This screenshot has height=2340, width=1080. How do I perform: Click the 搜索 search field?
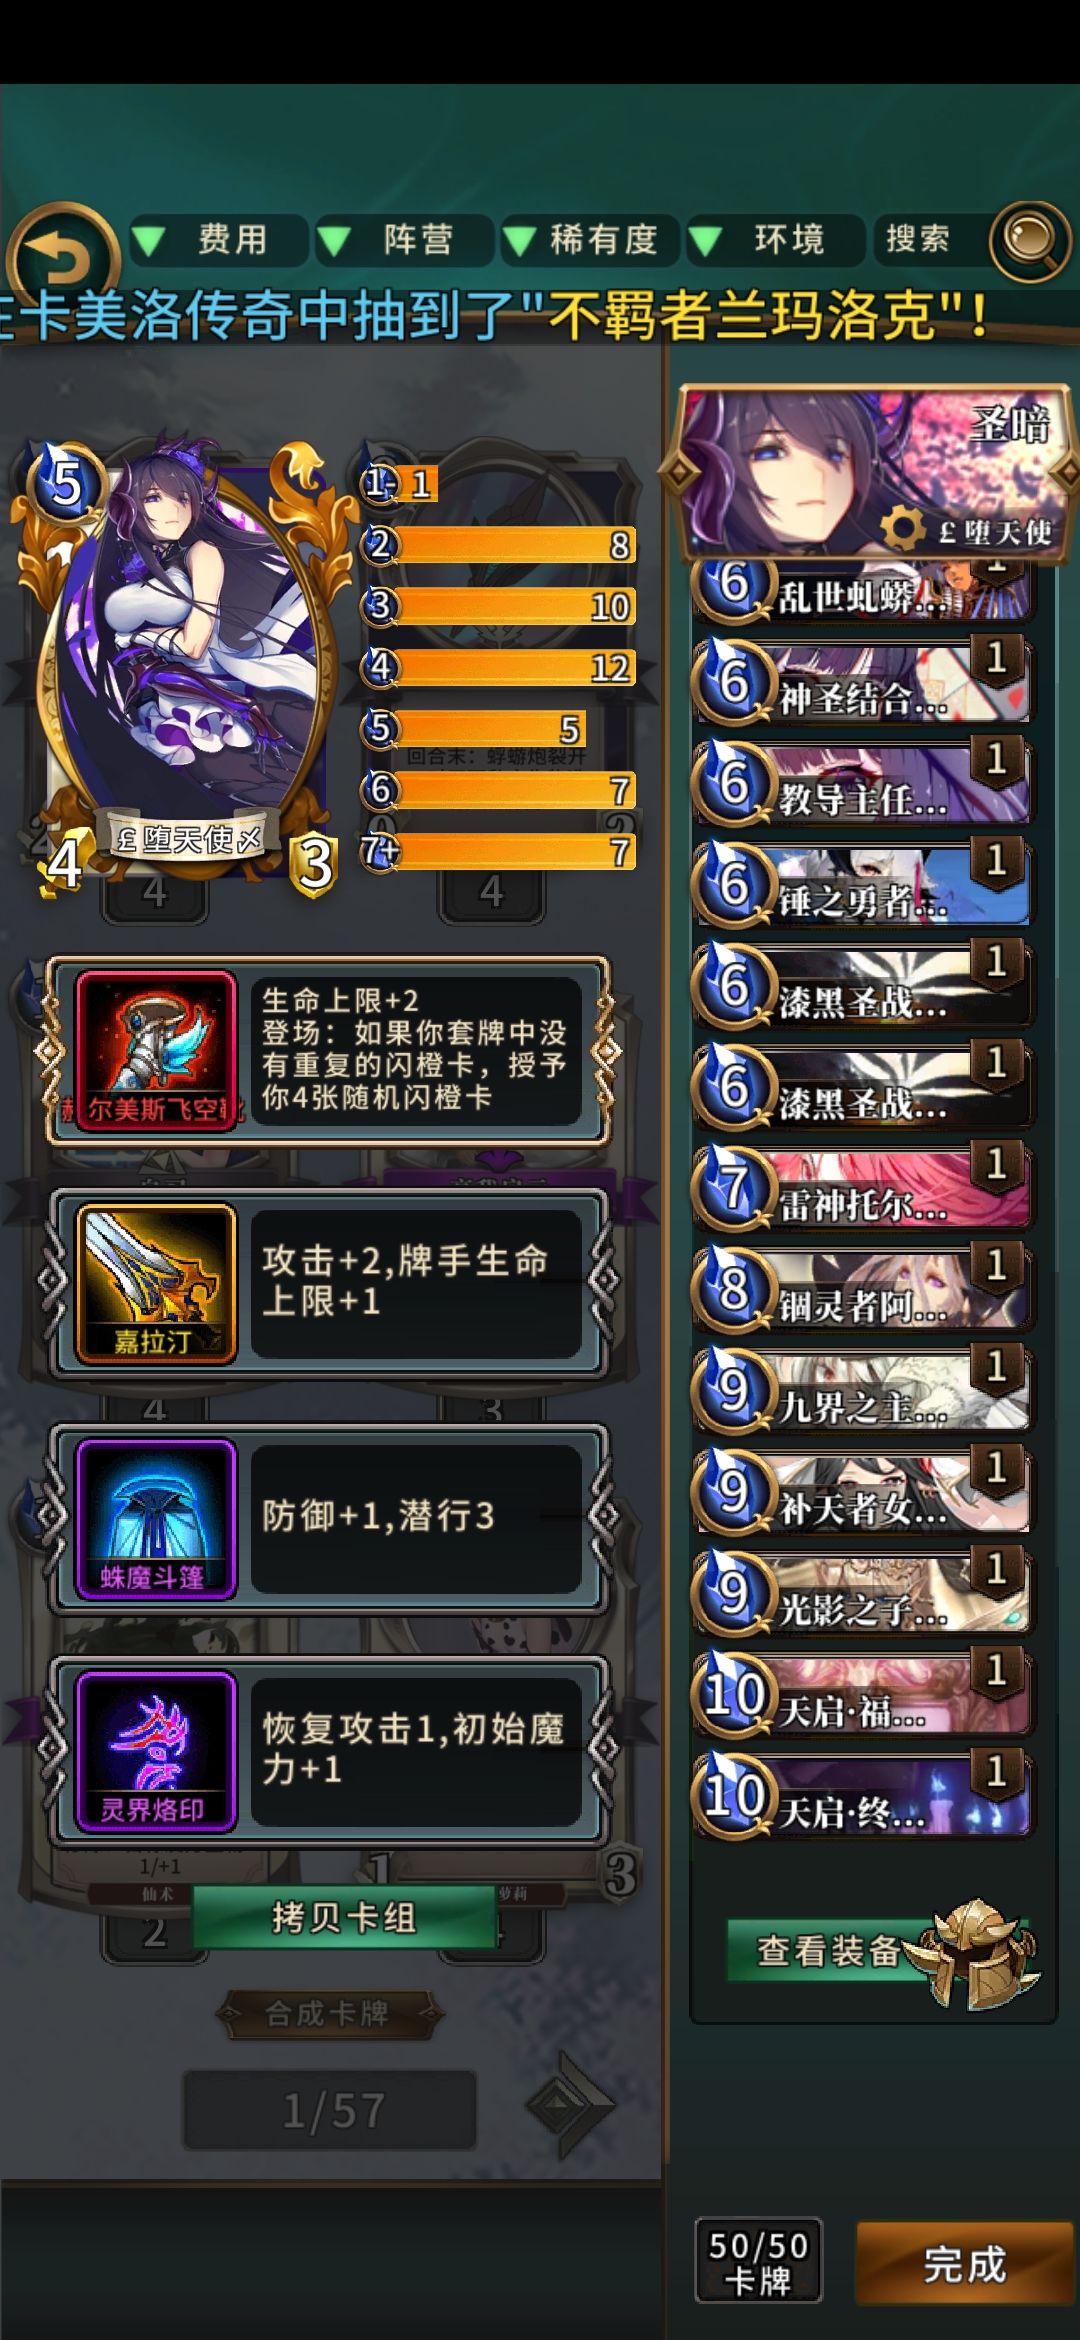[x=926, y=240]
